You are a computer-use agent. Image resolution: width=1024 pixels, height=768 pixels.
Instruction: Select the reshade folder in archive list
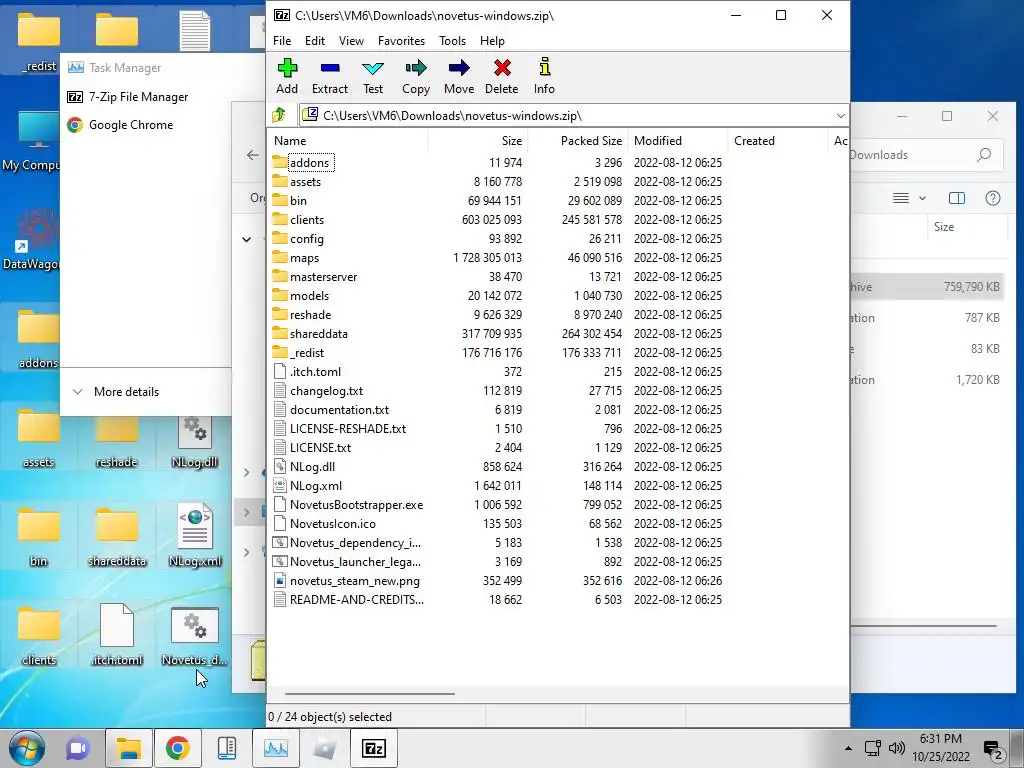pos(498,314)
